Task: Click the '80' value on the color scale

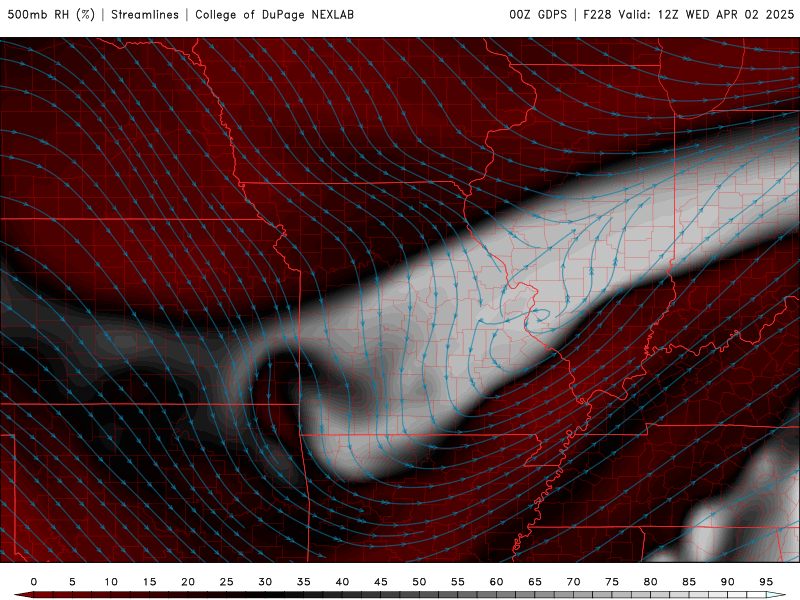Action: [650, 582]
